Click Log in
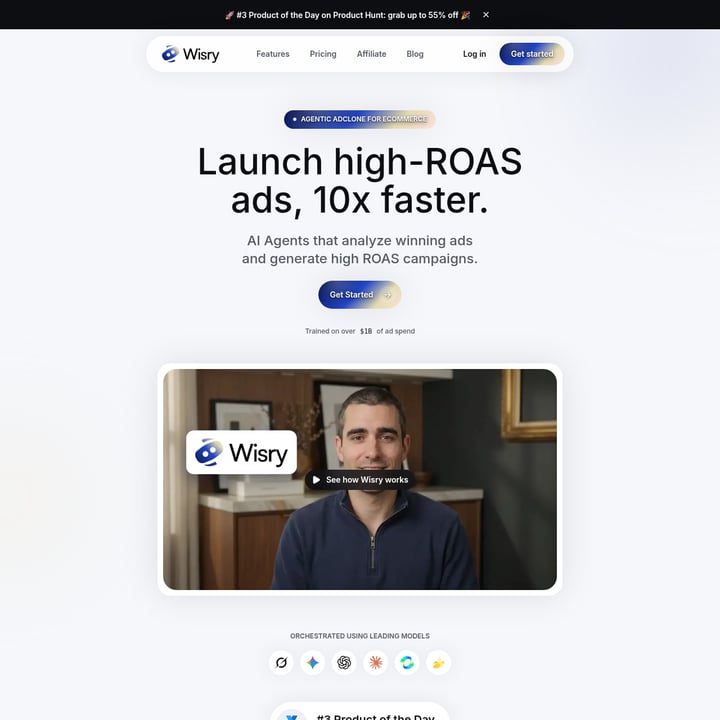The height and width of the screenshot is (720, 720). pos(474,54)
